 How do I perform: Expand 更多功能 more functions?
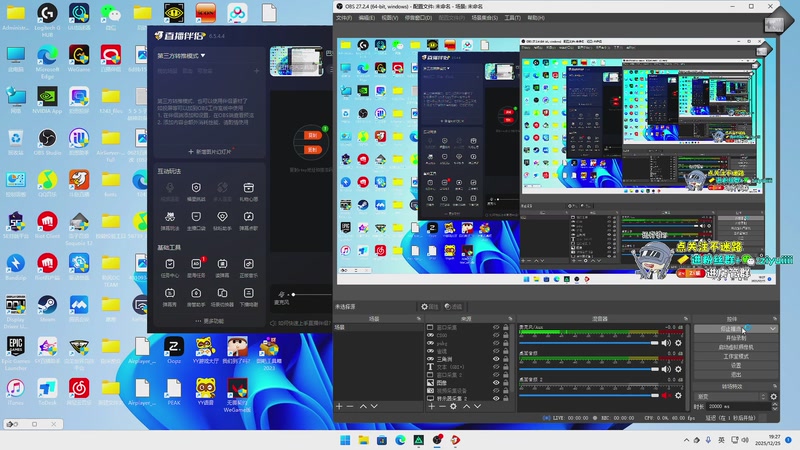coord(209,321)
